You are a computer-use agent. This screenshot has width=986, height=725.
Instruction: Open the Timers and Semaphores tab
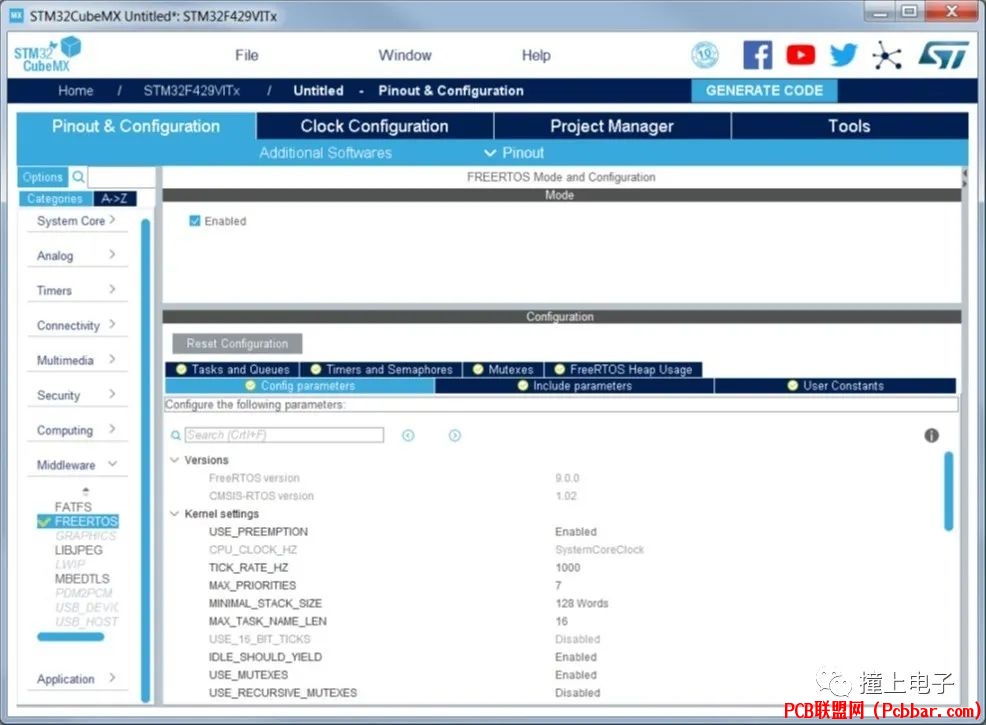(382, 369)
